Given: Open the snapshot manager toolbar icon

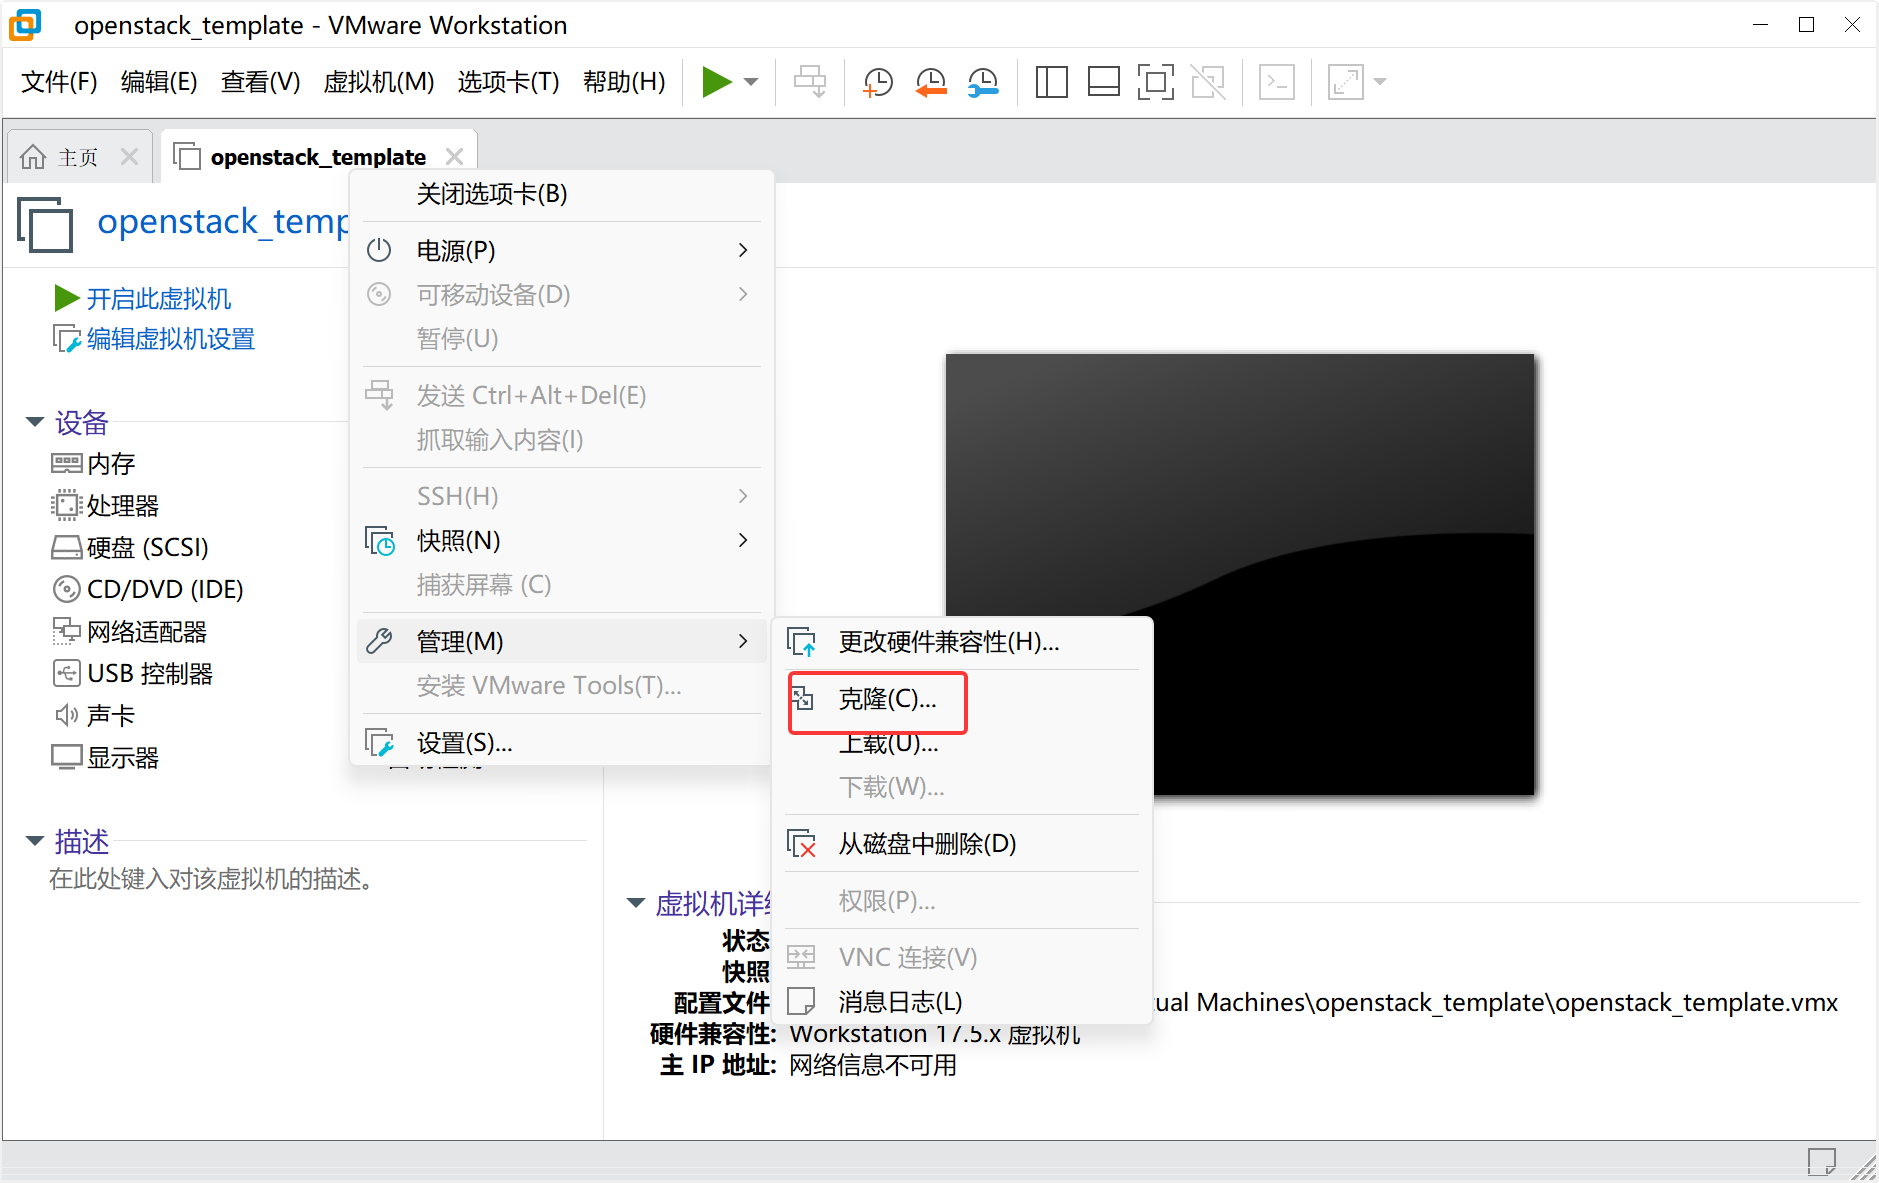Looking at the screenshot, I should 983,82.
